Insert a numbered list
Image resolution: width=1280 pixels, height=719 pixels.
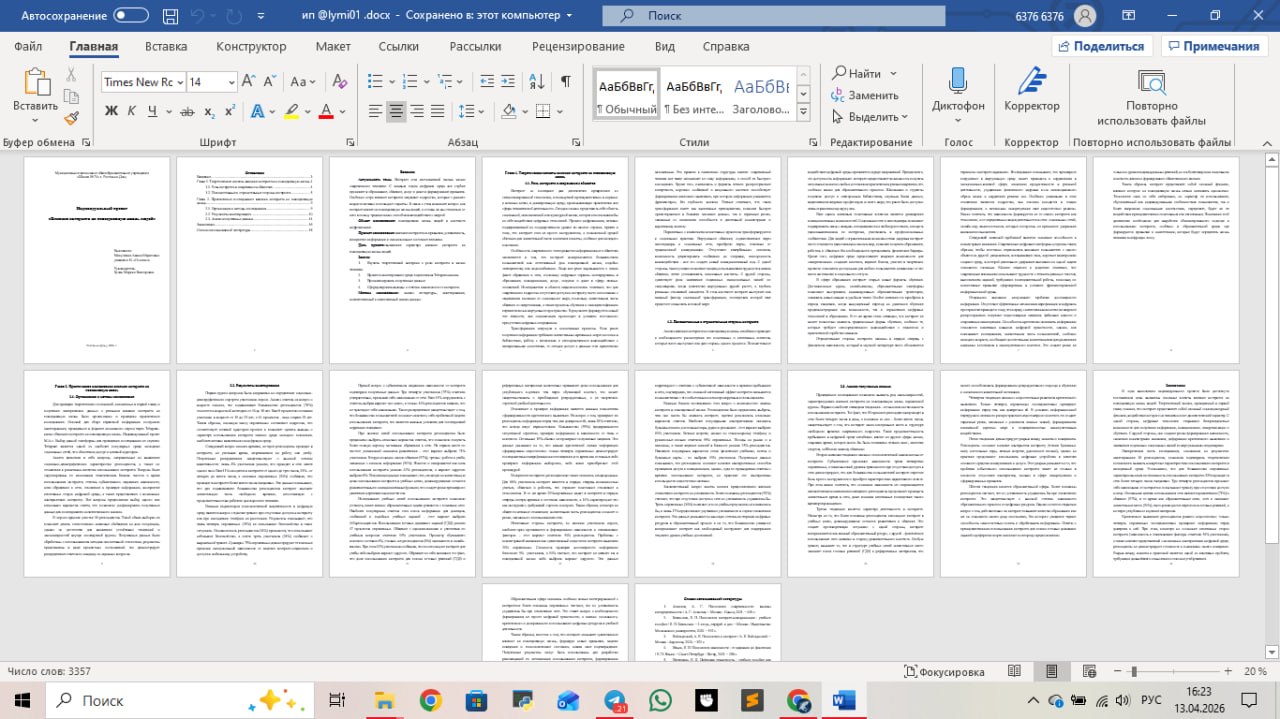point(410,82)
